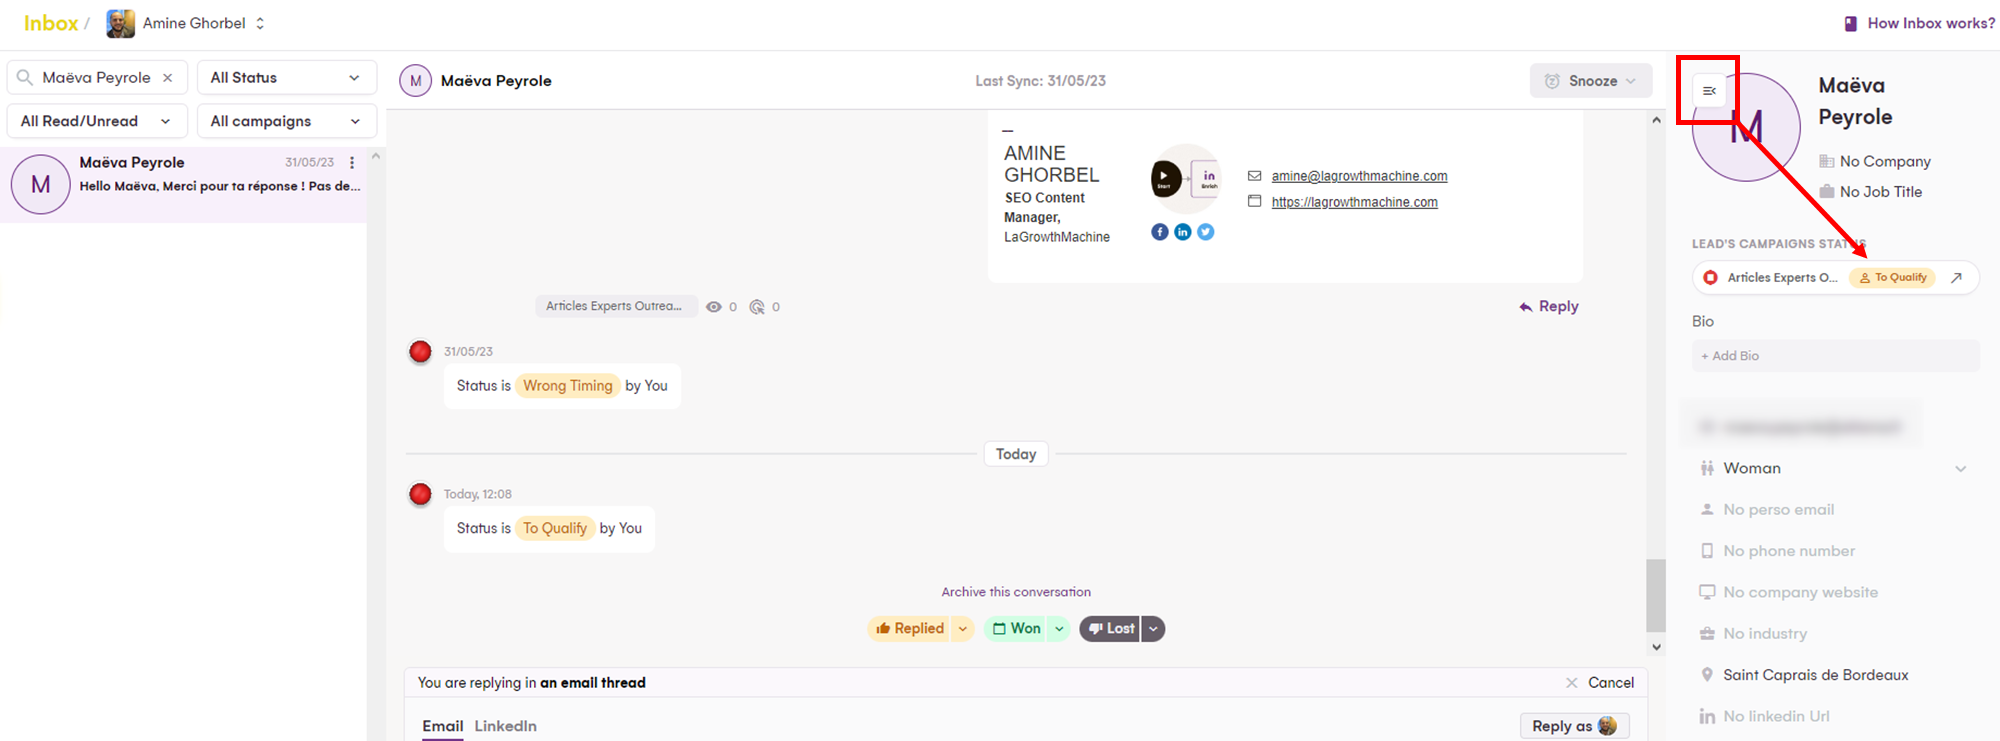Screen dimensions: 2000x741
Task: Click the conversation scrollbar down arrow
Action: pos(1656,647)
